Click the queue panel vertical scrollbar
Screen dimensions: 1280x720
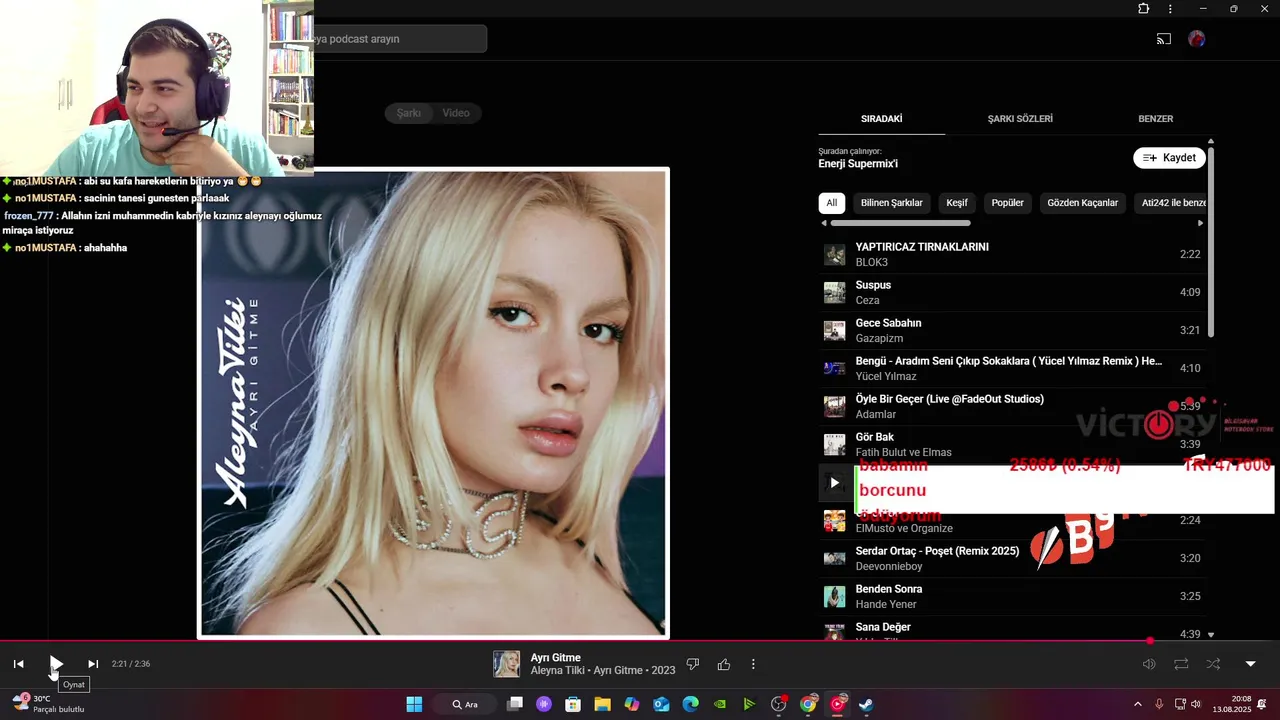pyautogui.click(x=1211, y=240)
